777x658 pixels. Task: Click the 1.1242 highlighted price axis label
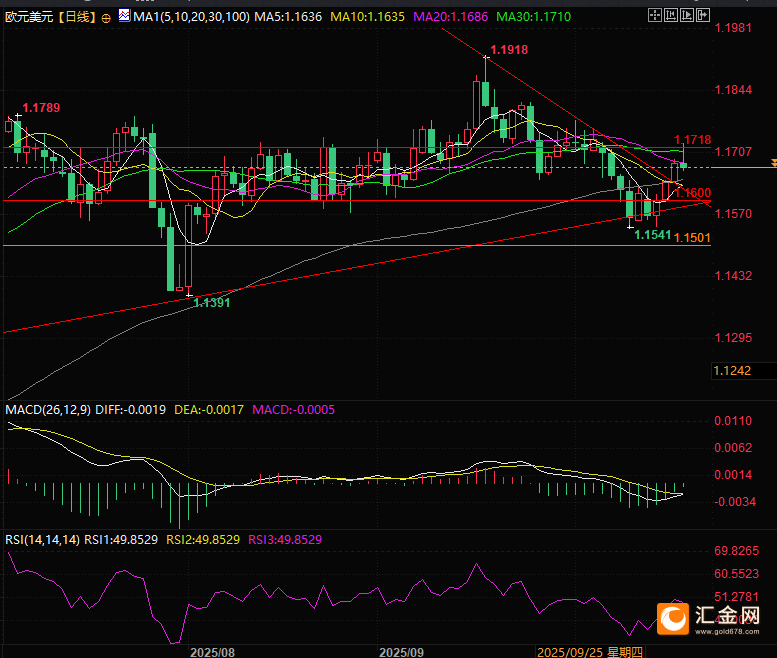pyautogui.click(x=732, y=371)
